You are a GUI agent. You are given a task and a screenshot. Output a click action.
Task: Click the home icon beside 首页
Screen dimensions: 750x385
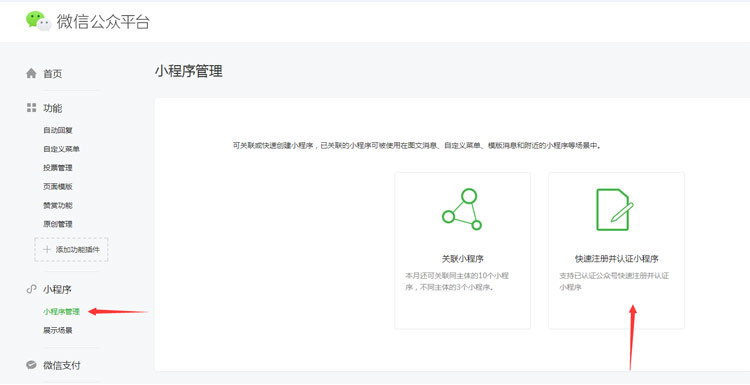click(x=31, y=73)
